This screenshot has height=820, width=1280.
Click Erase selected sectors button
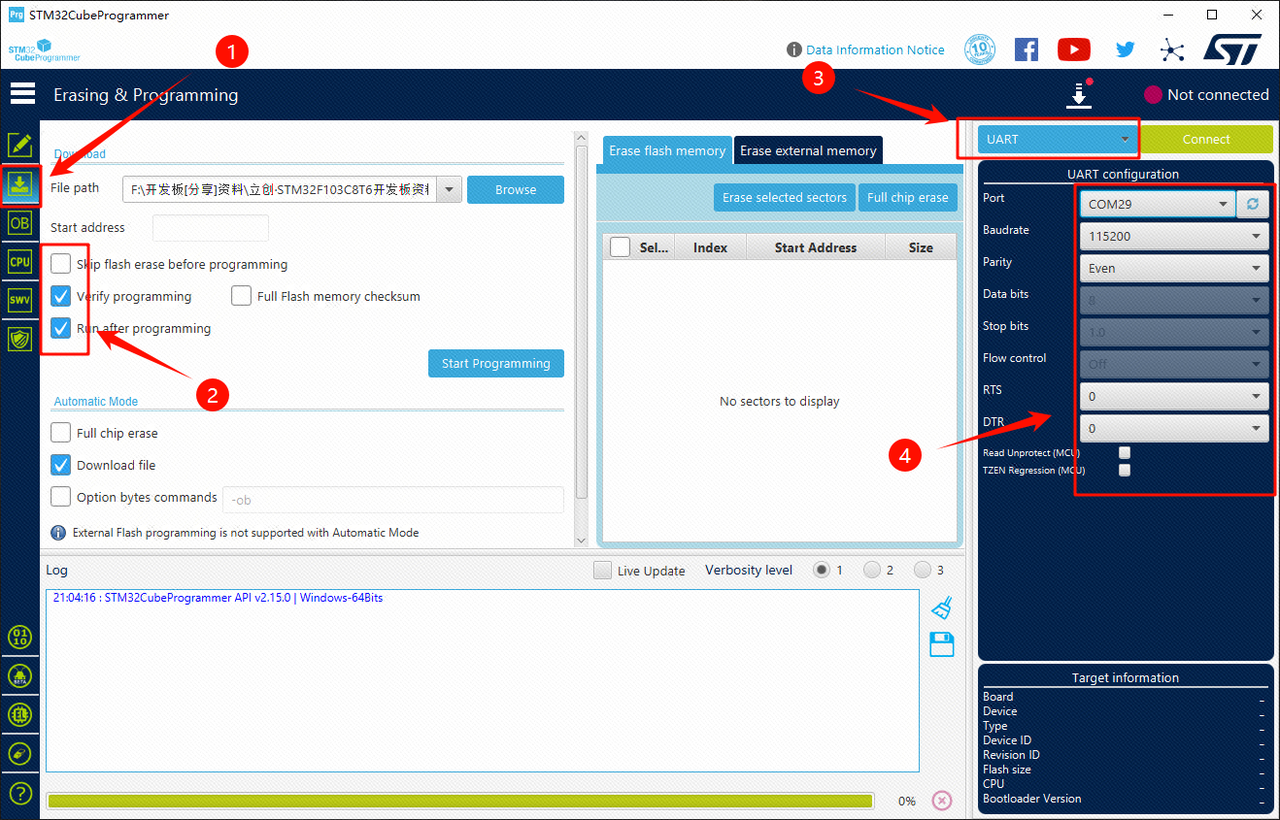click(x=785, y=197)
